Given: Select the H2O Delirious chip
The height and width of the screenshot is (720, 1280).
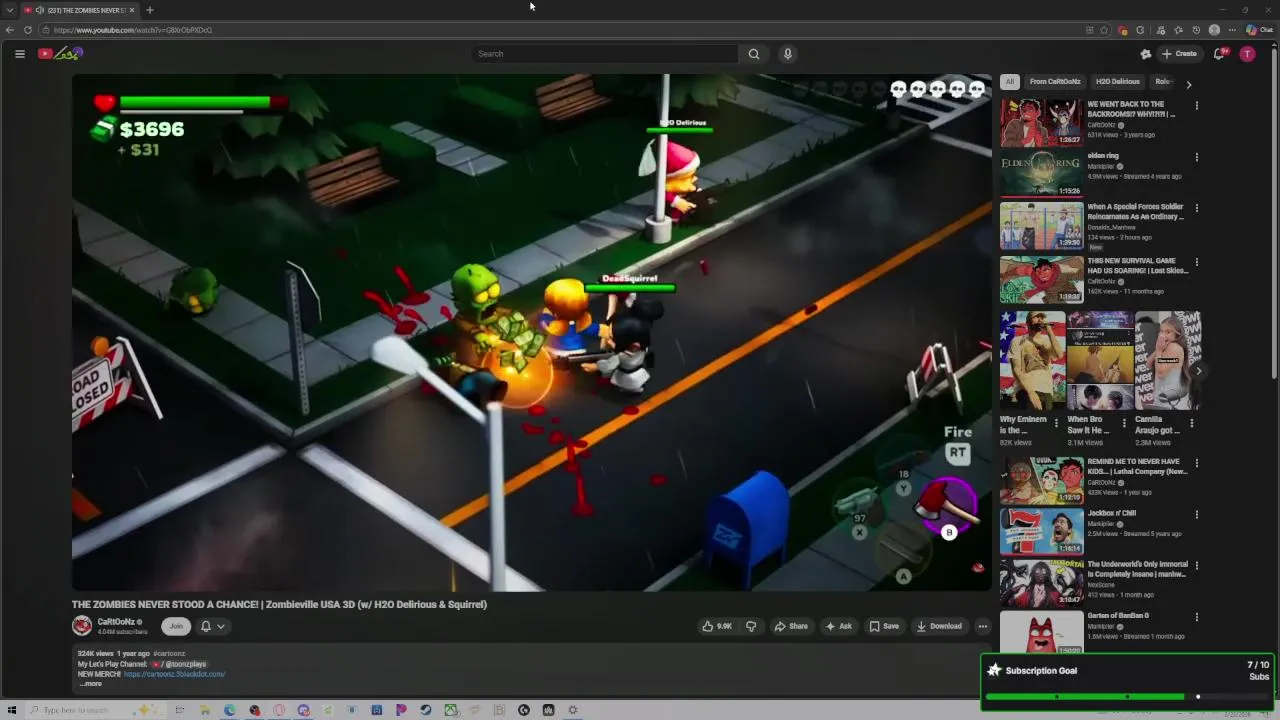Looking at the screenshot, I should coord(1117,82).
